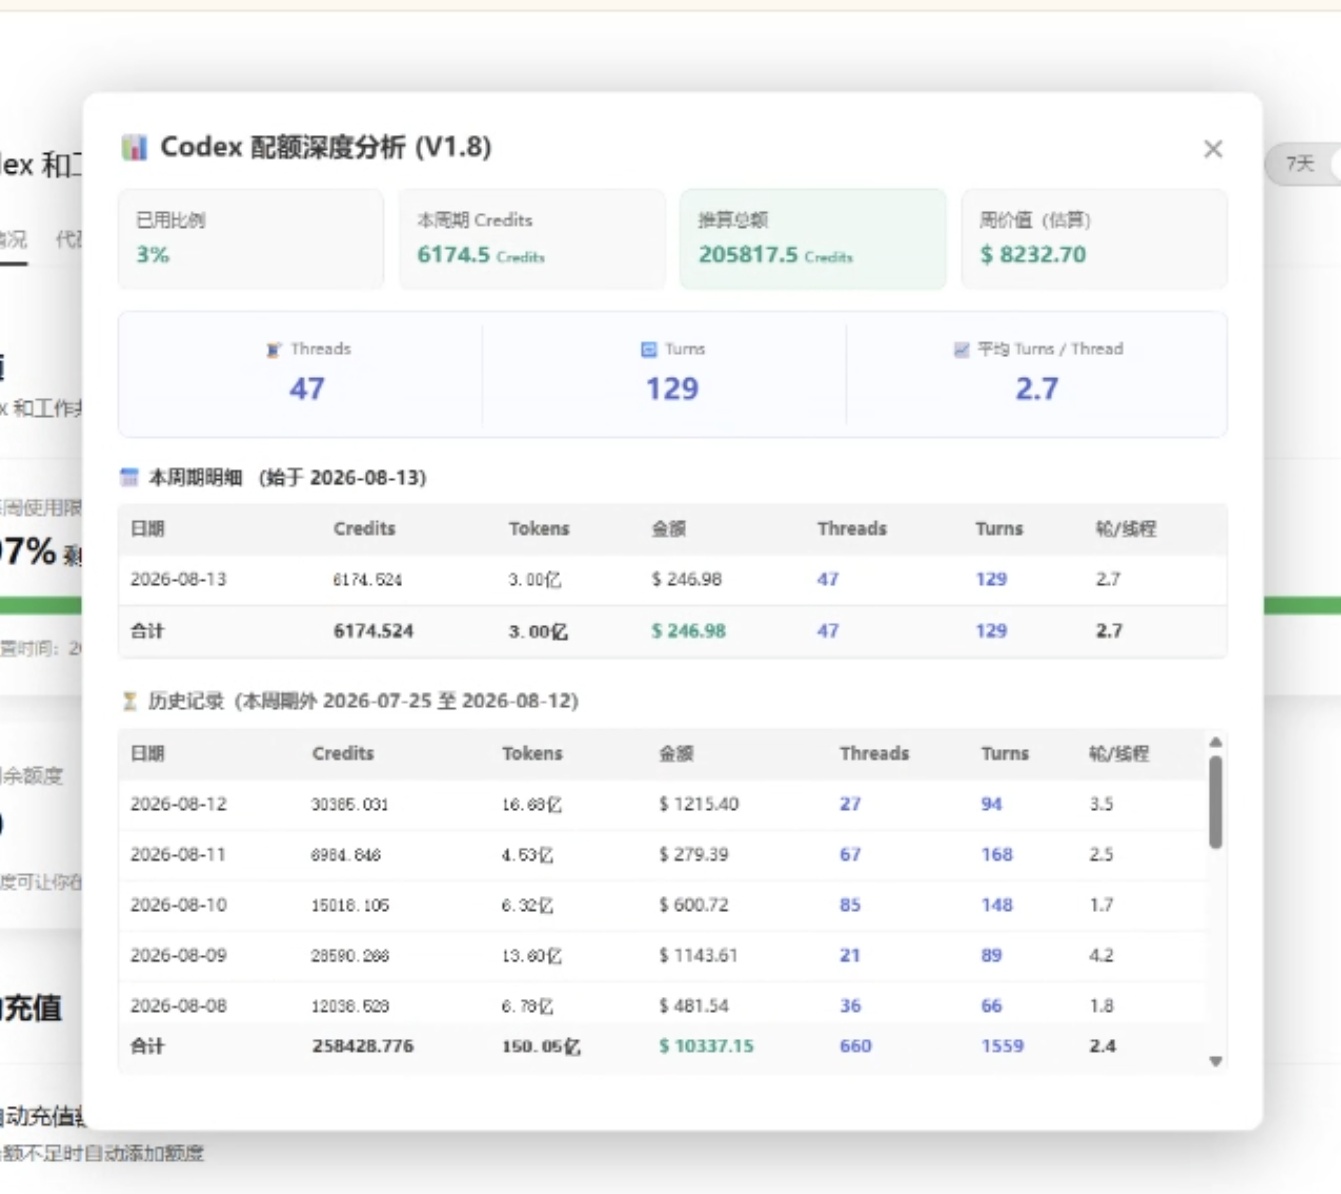Click the 本周期明细 section heading
The width and height of the screenshot is (1341, 1194).
click(288, 478)
